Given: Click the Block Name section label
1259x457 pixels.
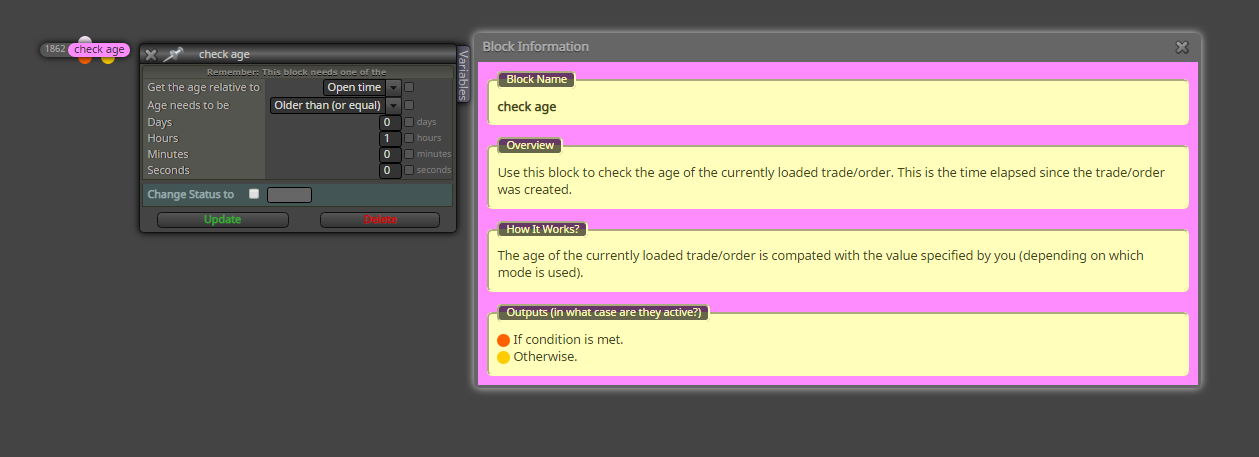Looking at the screenshot, I should coord(536,79).
